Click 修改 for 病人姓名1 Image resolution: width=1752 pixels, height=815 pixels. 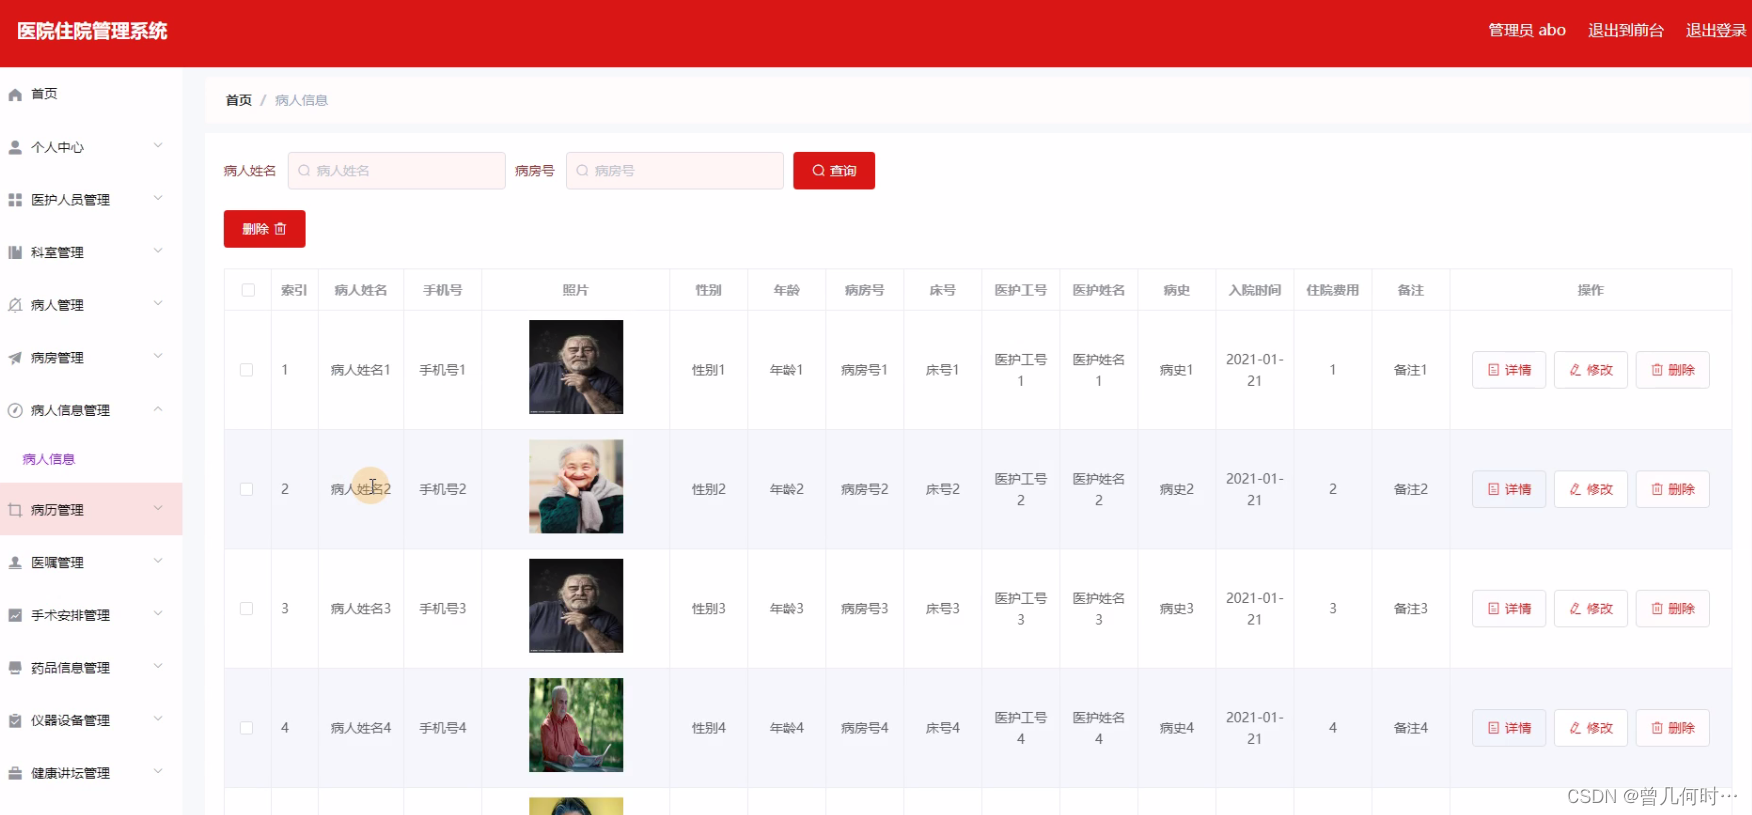click(1591, 370)
